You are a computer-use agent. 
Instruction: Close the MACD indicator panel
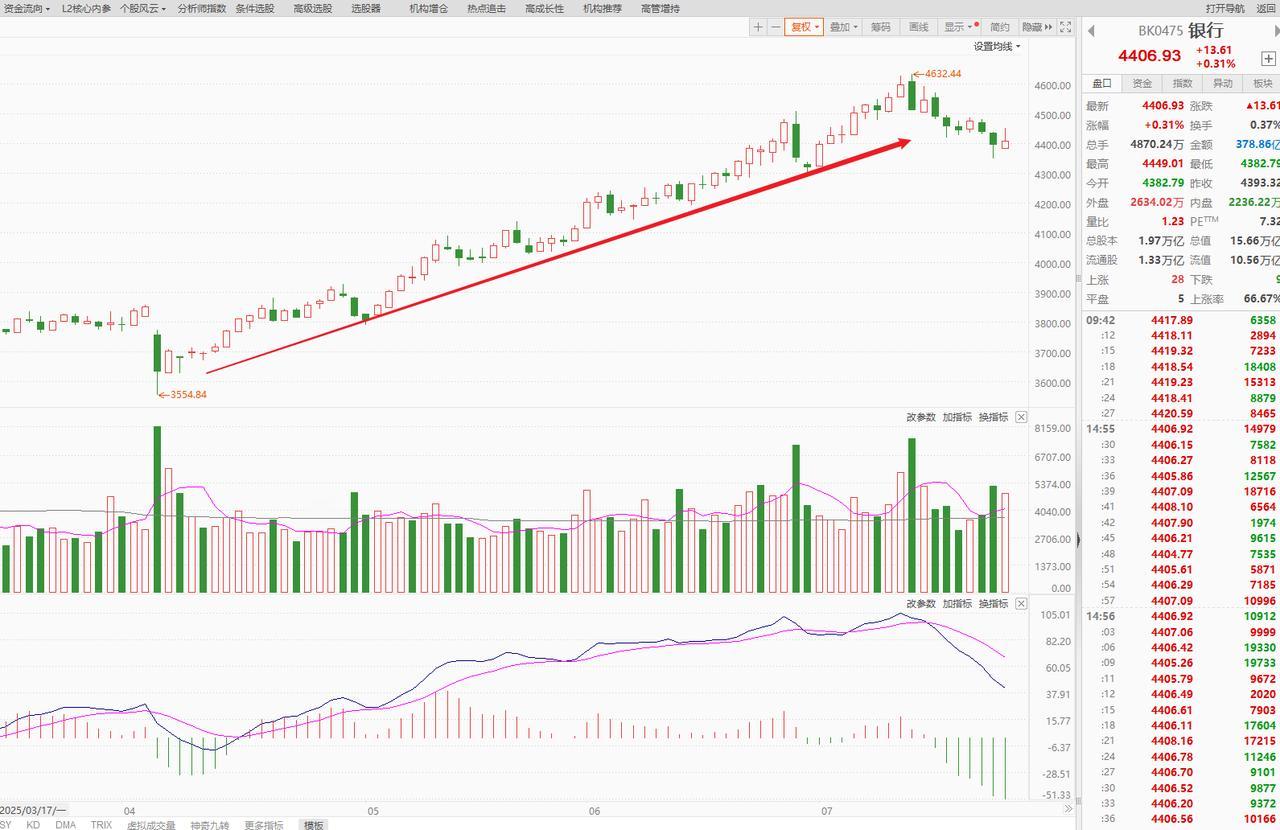point(1021,604)
